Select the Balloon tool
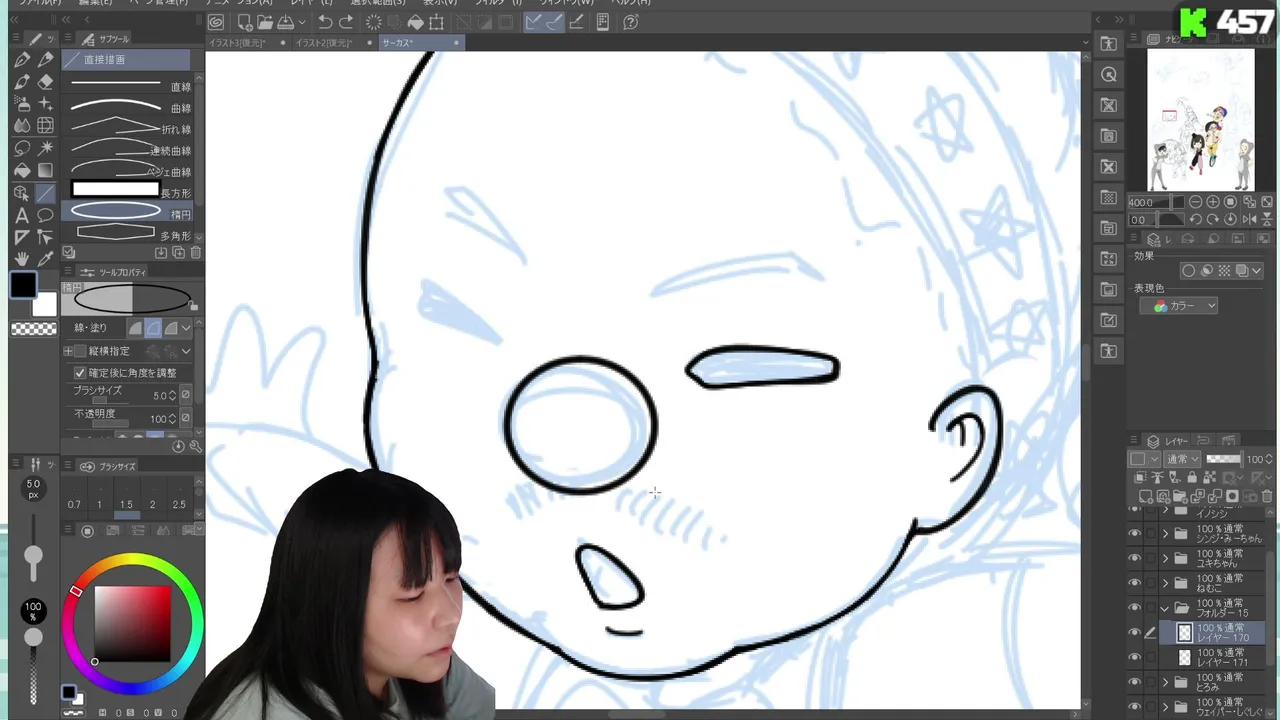Screen dimensions: 1280x720 (45, 215)
